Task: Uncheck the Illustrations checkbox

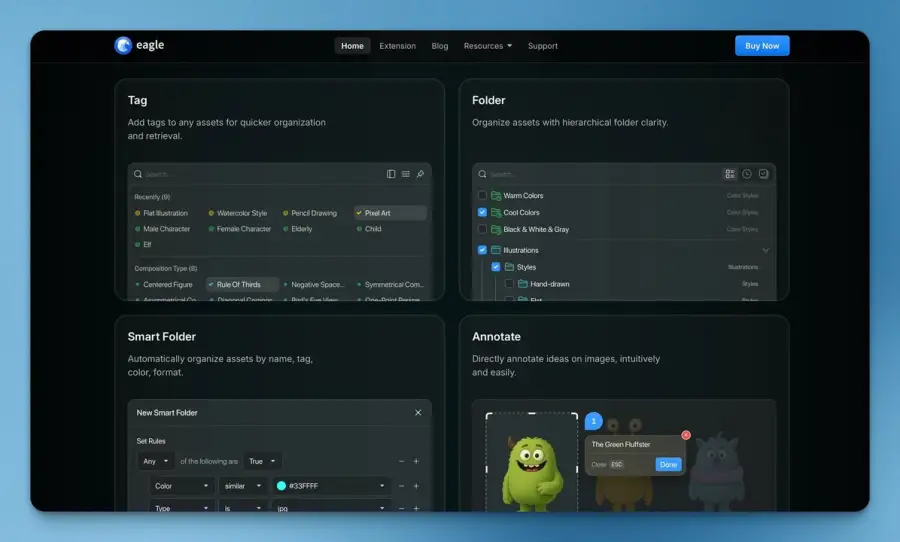Action: tap(482, 250)
